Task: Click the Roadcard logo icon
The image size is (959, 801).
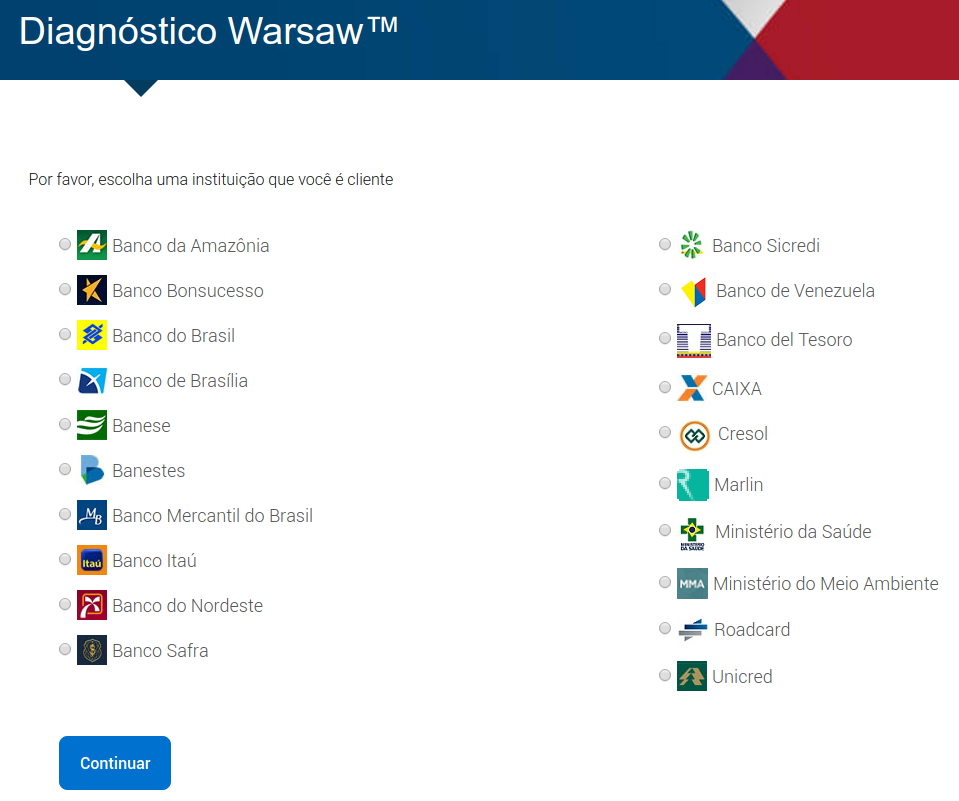Action: click(692, 630)
